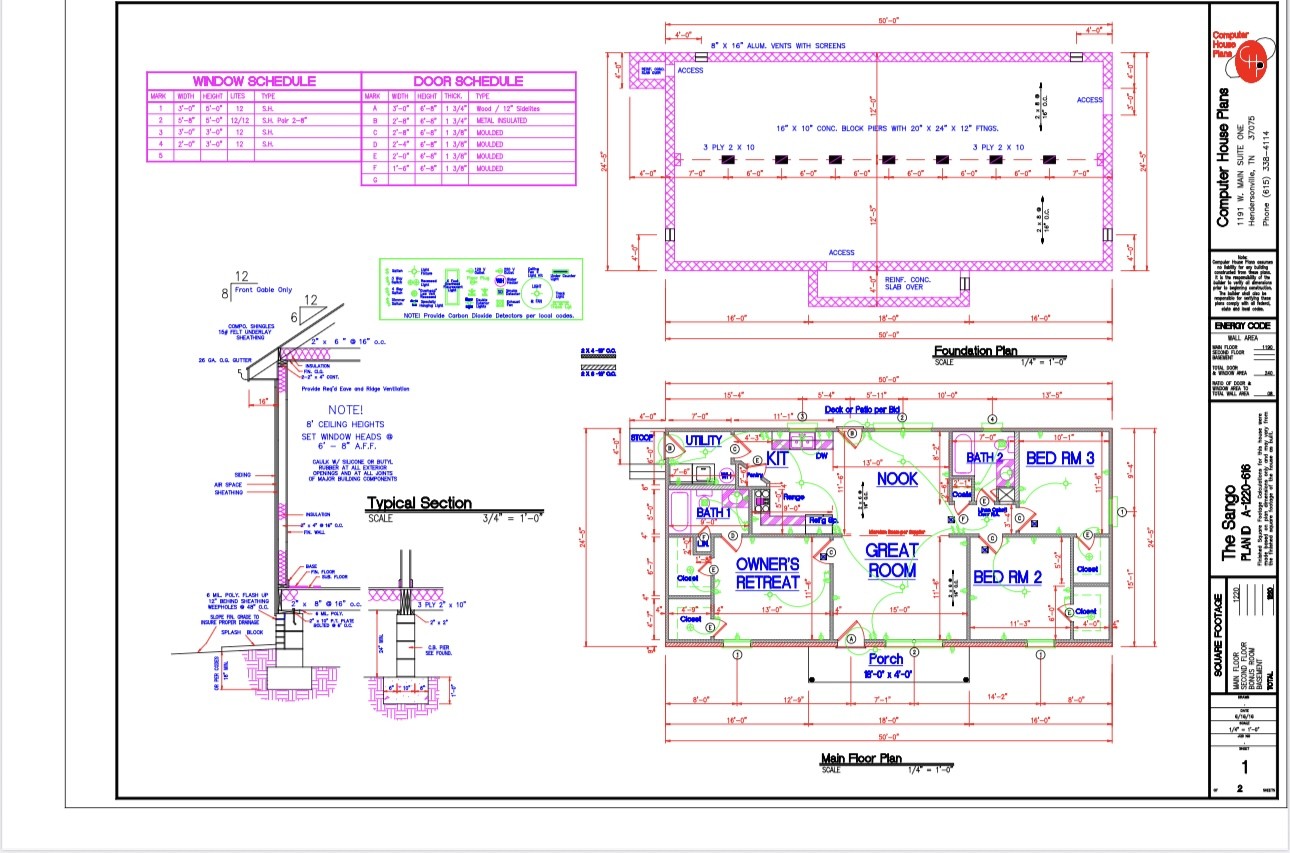Click the 'REINF. CONC. SLAB OVER' note
Screen dimensions: 1290x853
click(x=907, y=283)
